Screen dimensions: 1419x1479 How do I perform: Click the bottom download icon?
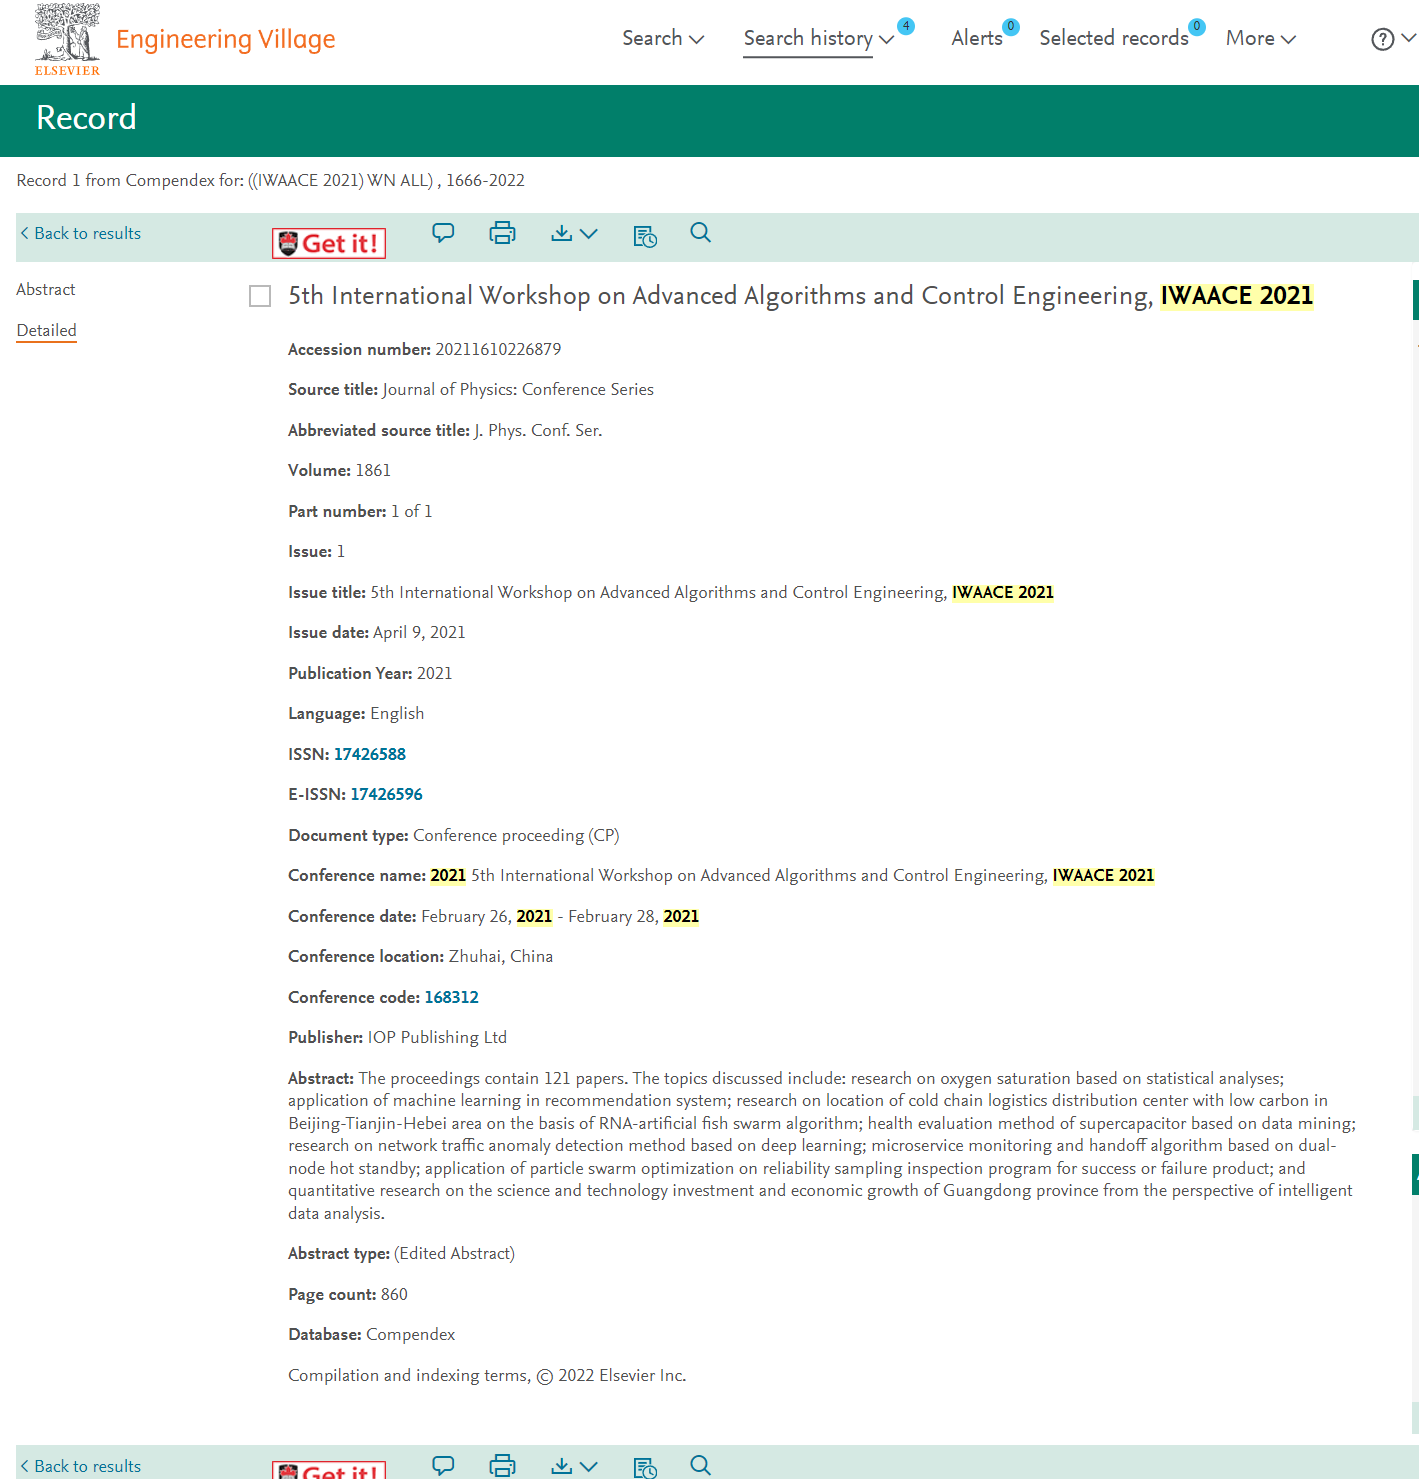pos(562,1466)
